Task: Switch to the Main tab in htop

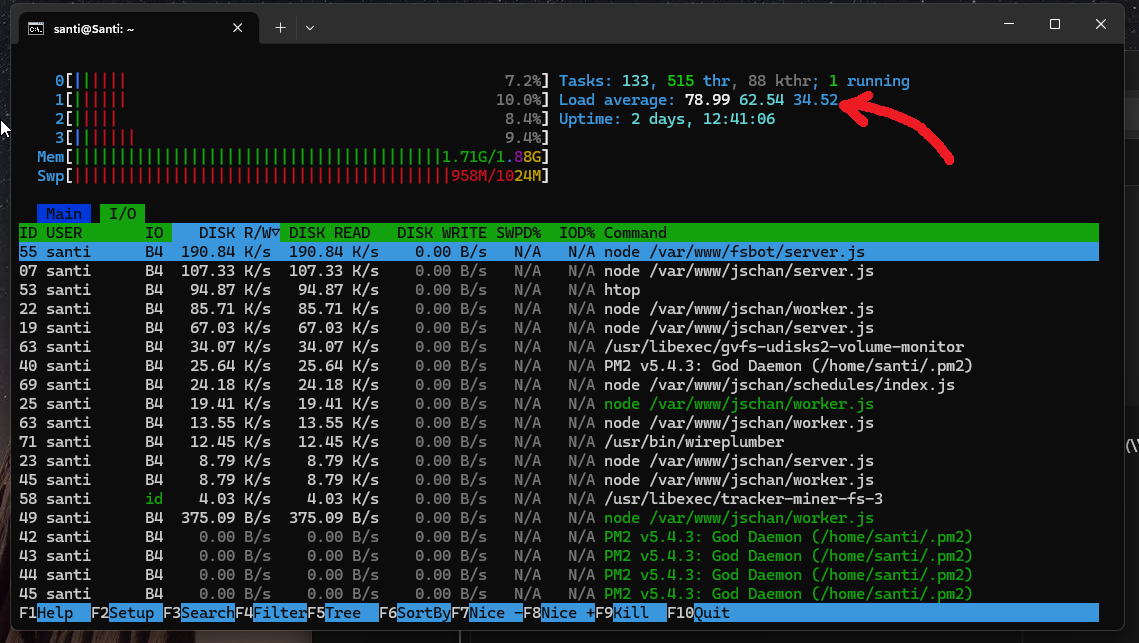Action: (x=64, y=214)
